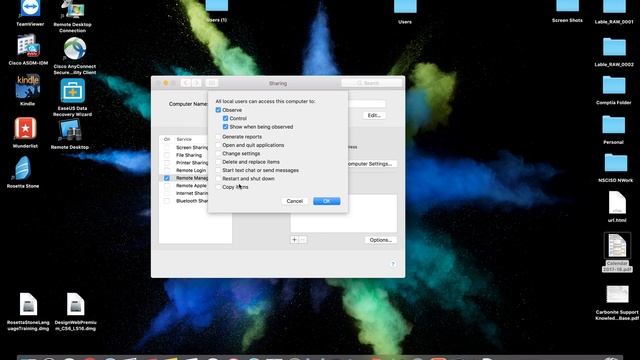The width and height of the screenshot is (640, 360).
Task: Open the Screen Shots folder
Action: [x=567, y=6]
